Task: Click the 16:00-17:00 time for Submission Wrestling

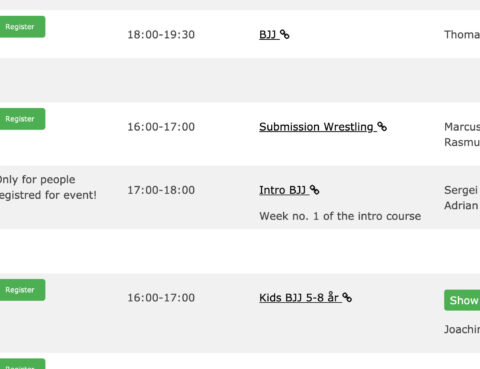Action: point(161,127)
